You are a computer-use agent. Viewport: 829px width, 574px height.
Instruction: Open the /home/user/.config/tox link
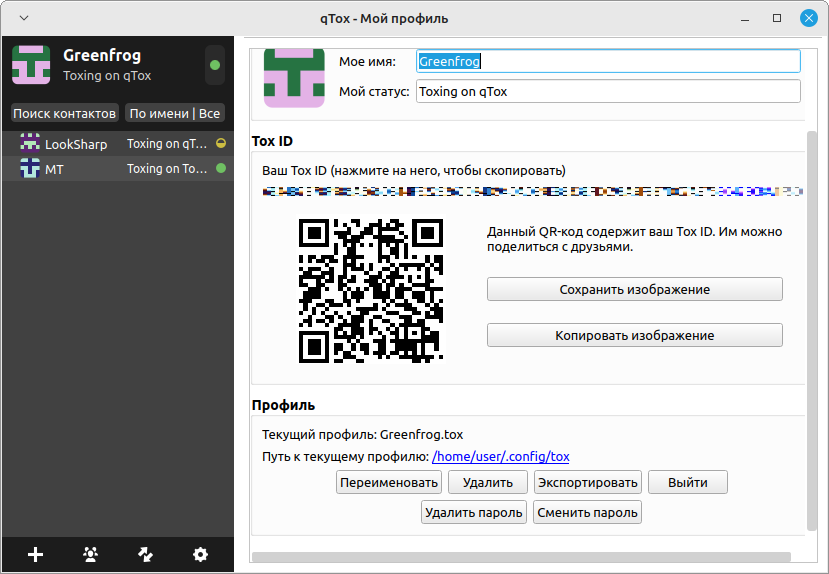coord(501,456)
